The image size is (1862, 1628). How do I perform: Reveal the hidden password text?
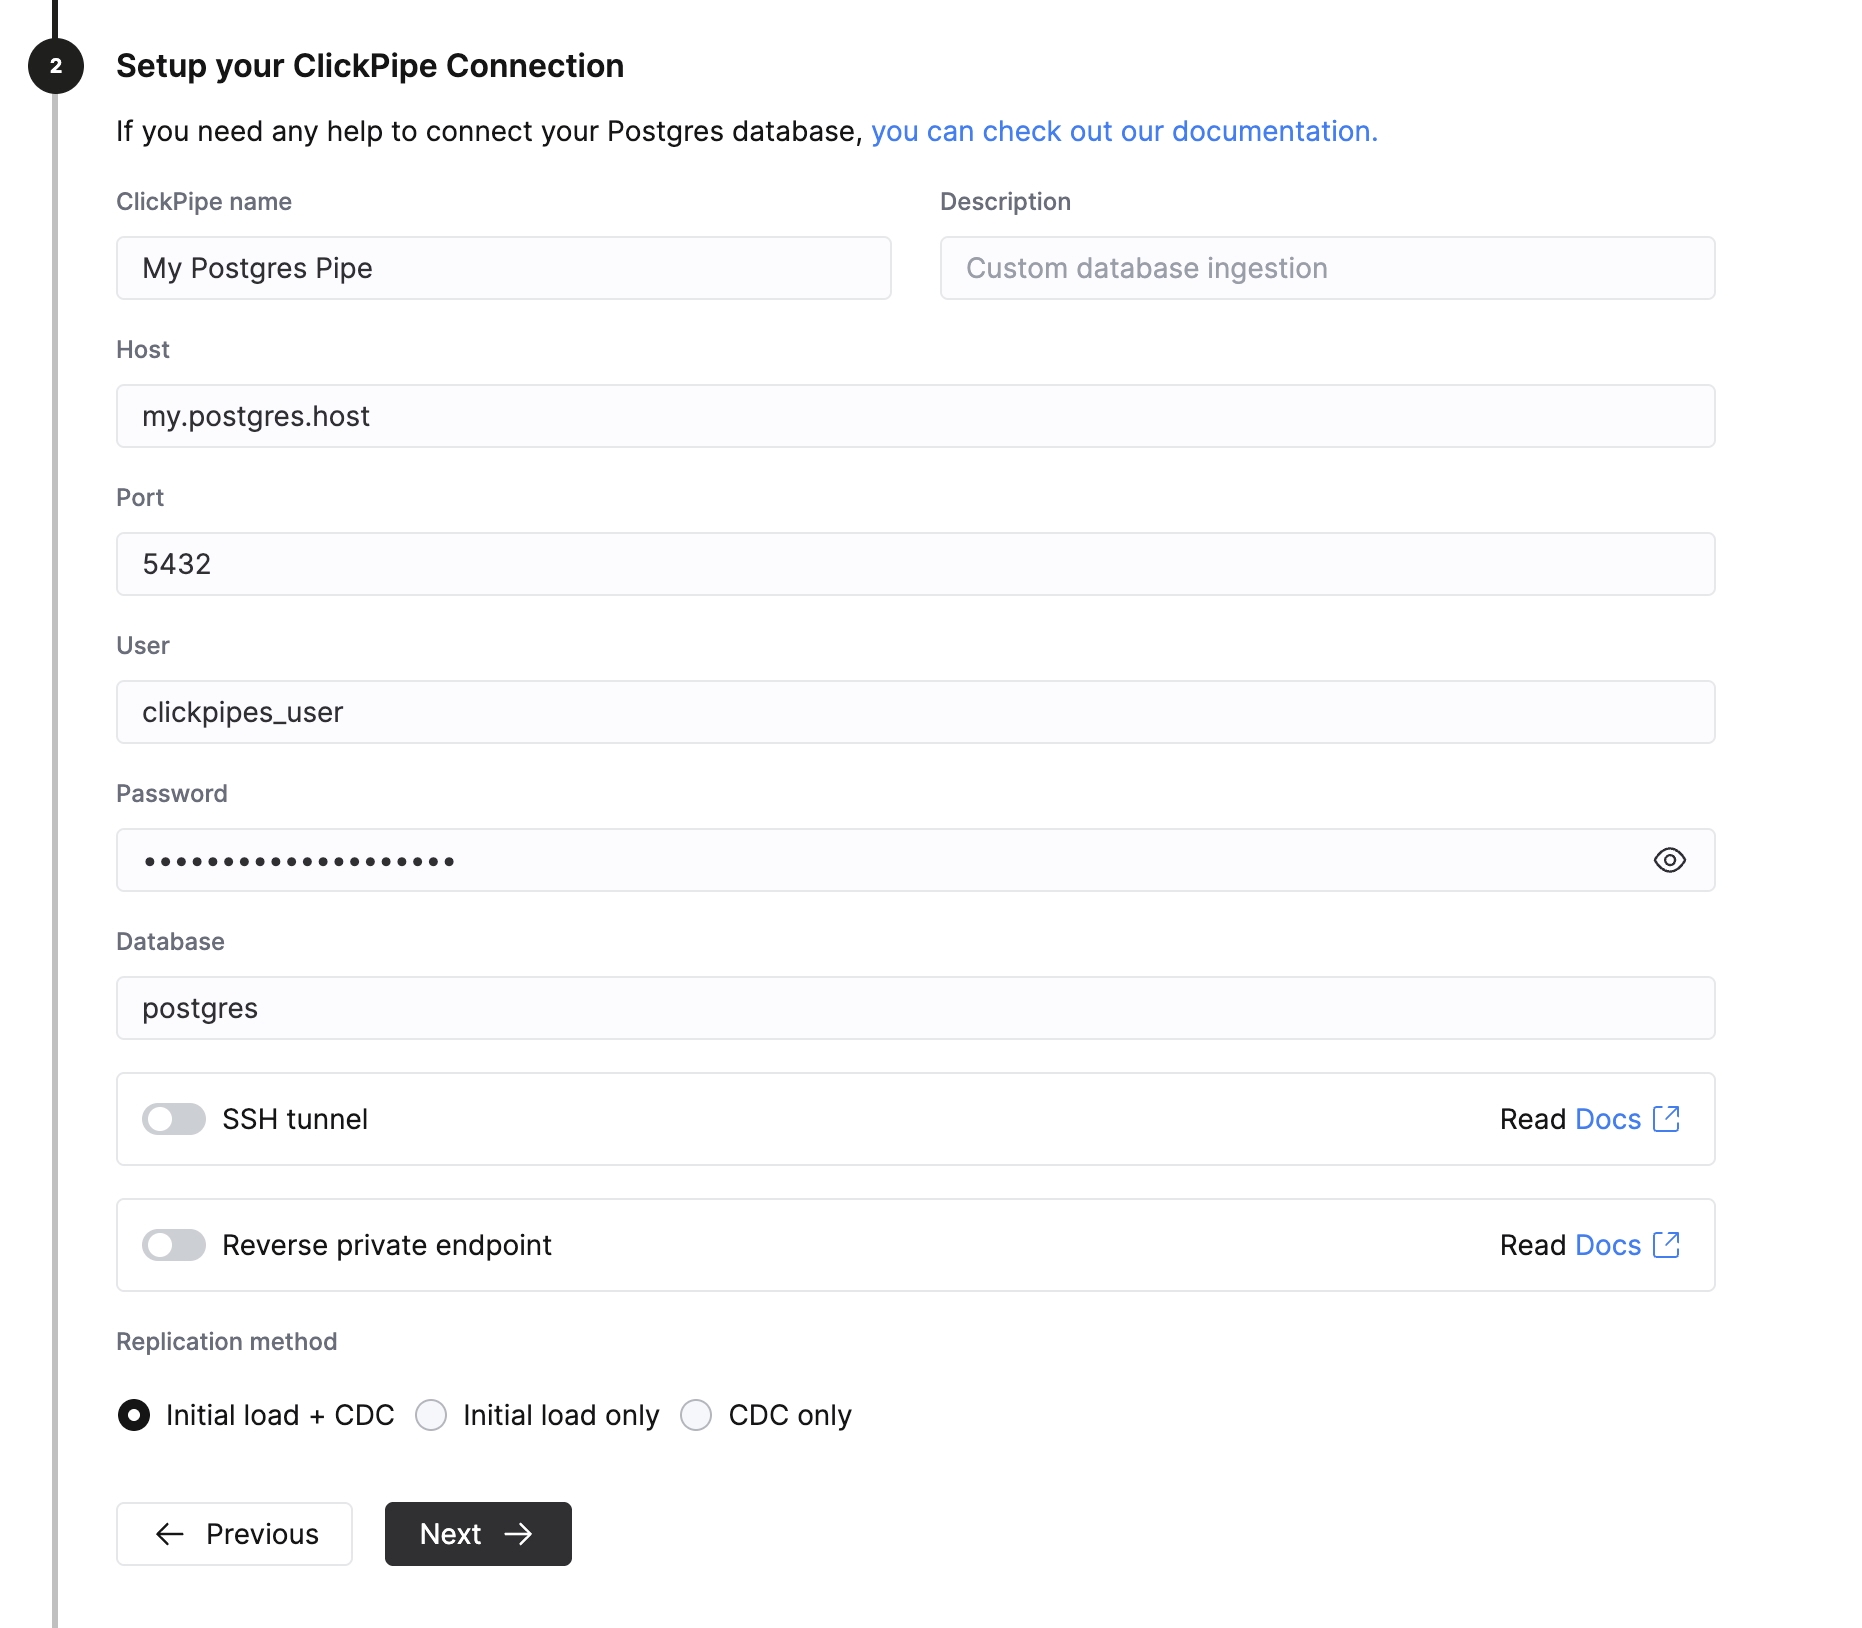[x=1670, y=860]
